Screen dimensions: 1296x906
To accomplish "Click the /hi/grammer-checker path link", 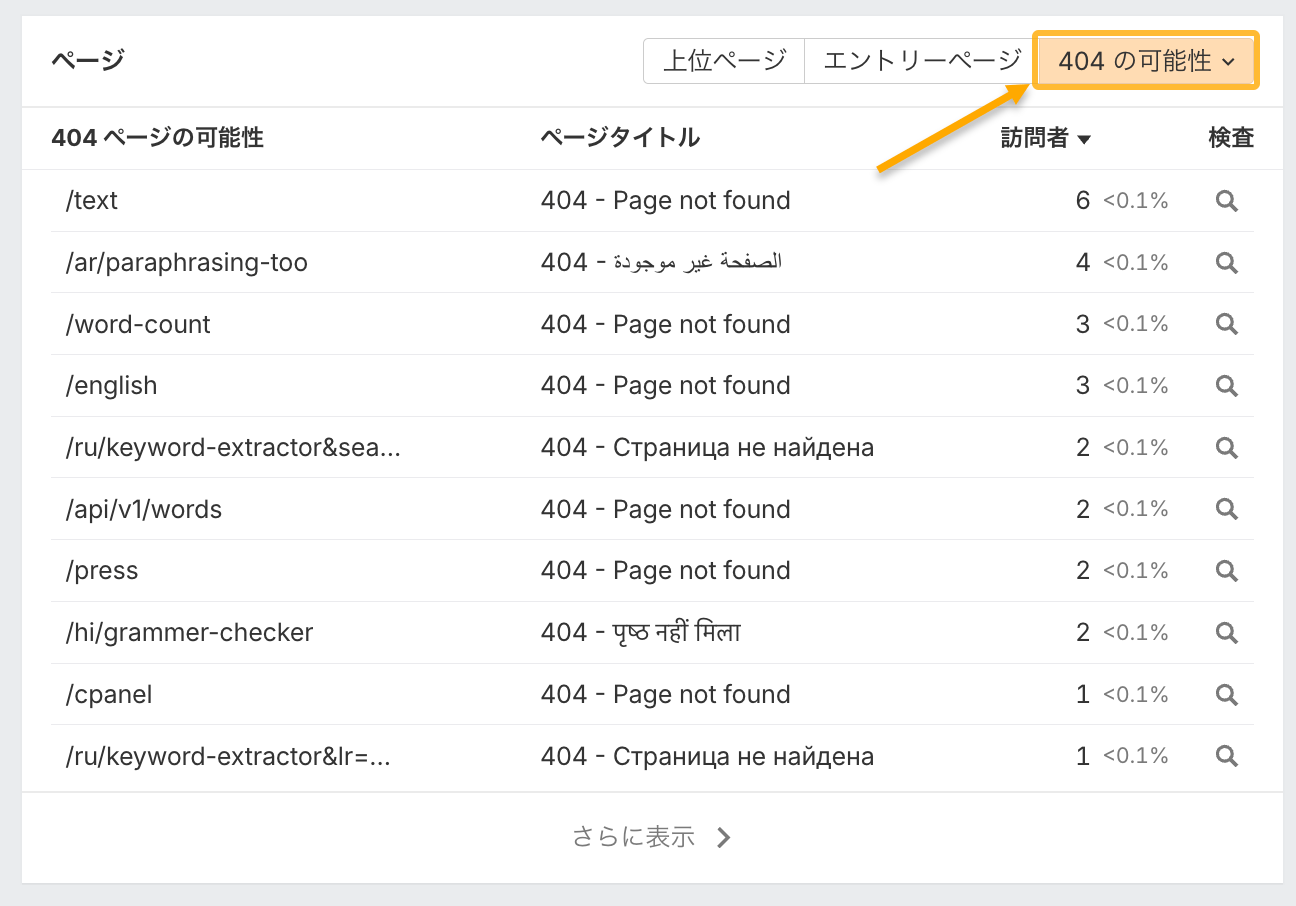I will 189,633.
